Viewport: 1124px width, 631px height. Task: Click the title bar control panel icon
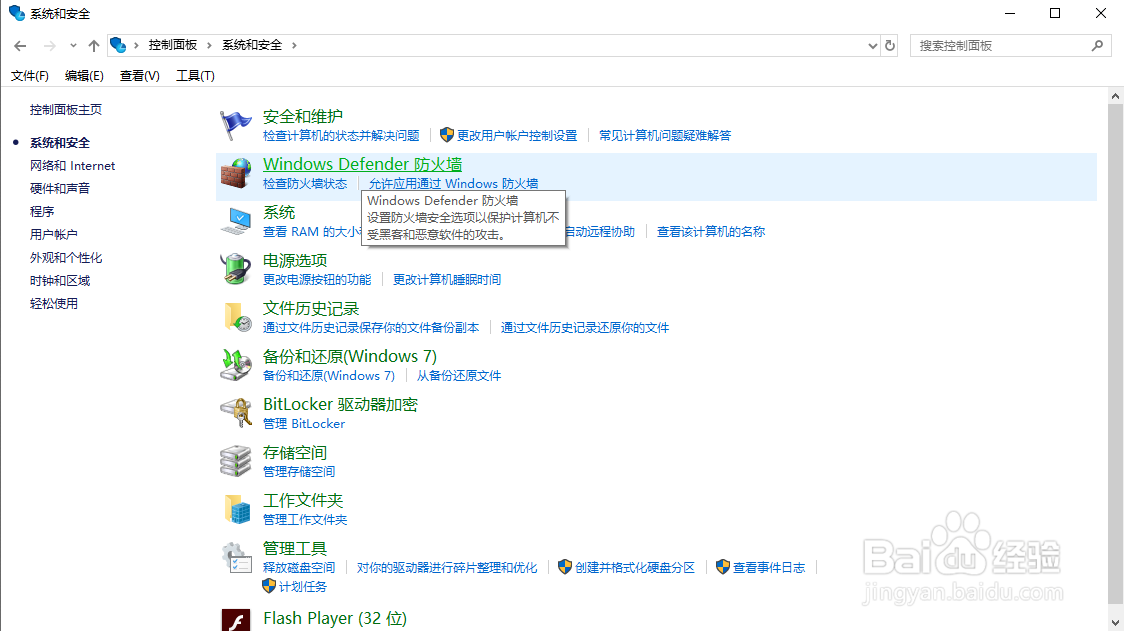point(16,13)
